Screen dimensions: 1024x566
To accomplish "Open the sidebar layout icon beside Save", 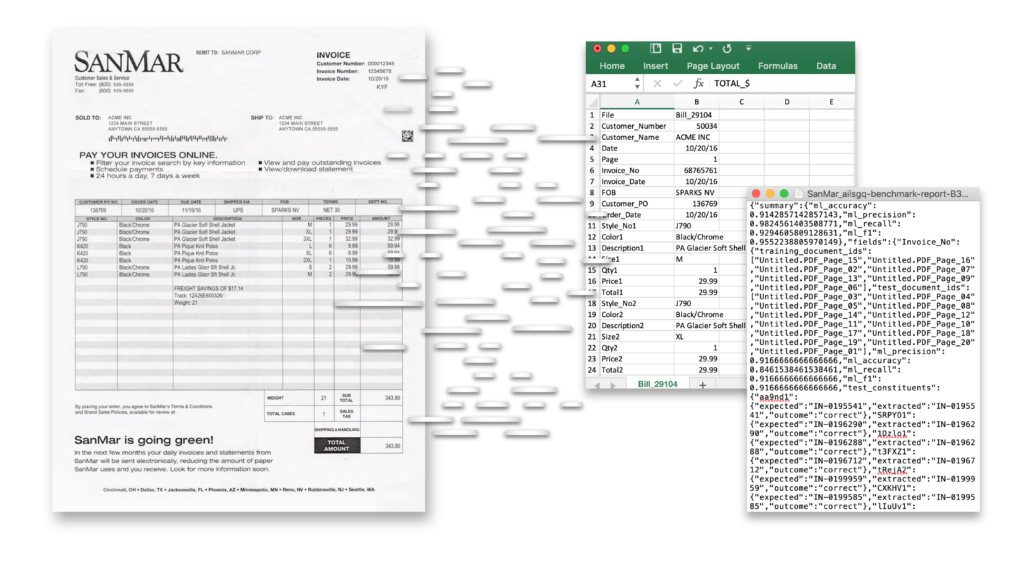I will coord(655,48).
